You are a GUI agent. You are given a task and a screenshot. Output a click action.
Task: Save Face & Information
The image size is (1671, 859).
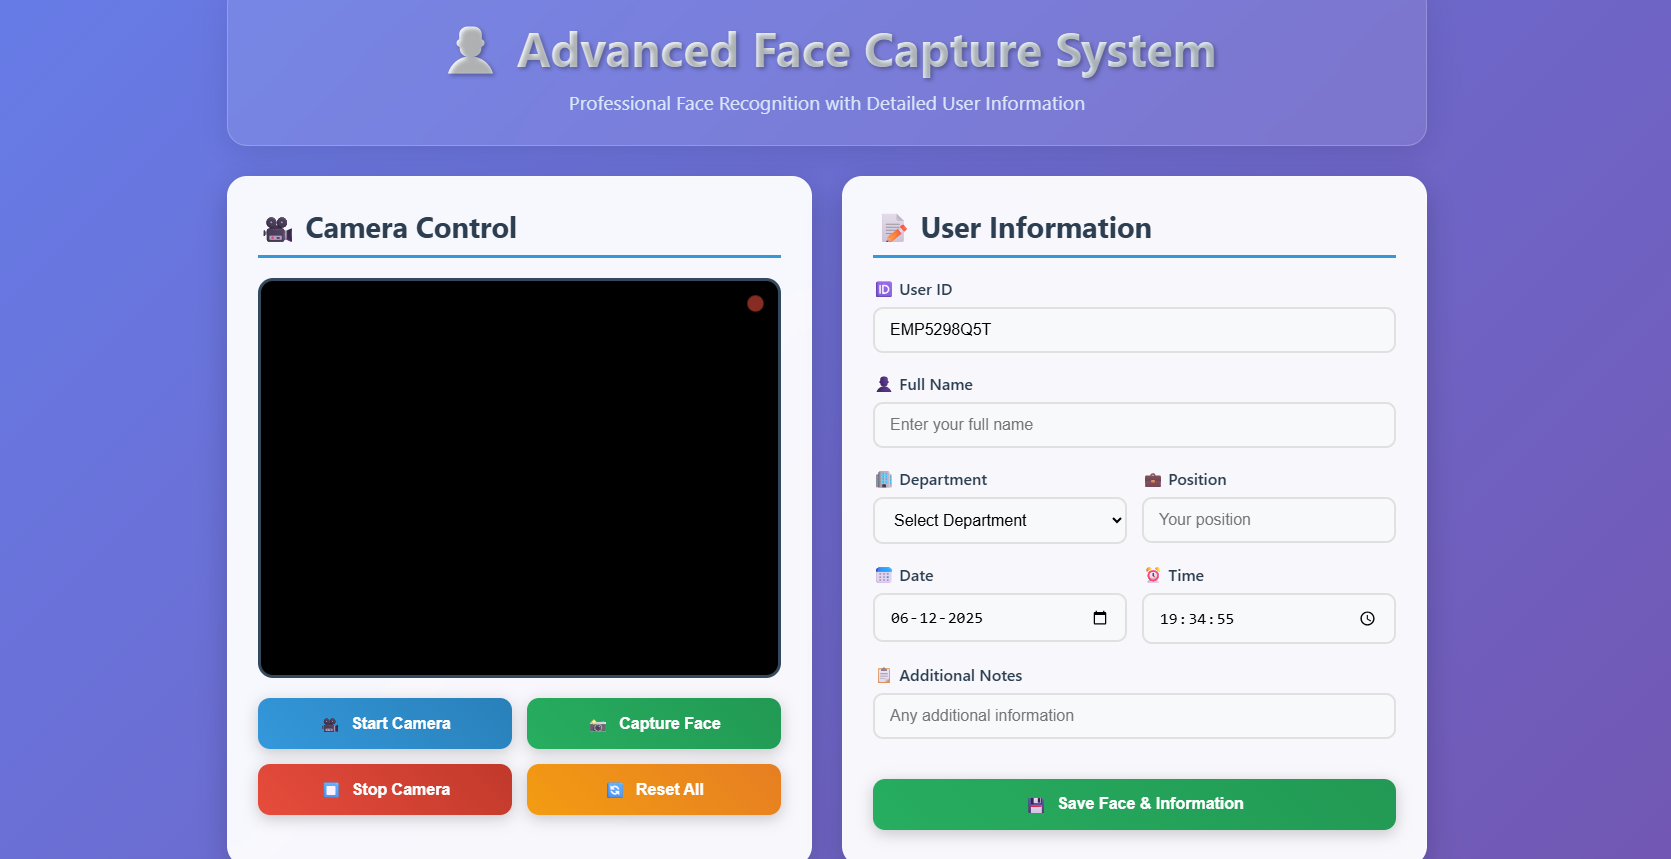coord(1134,804)
